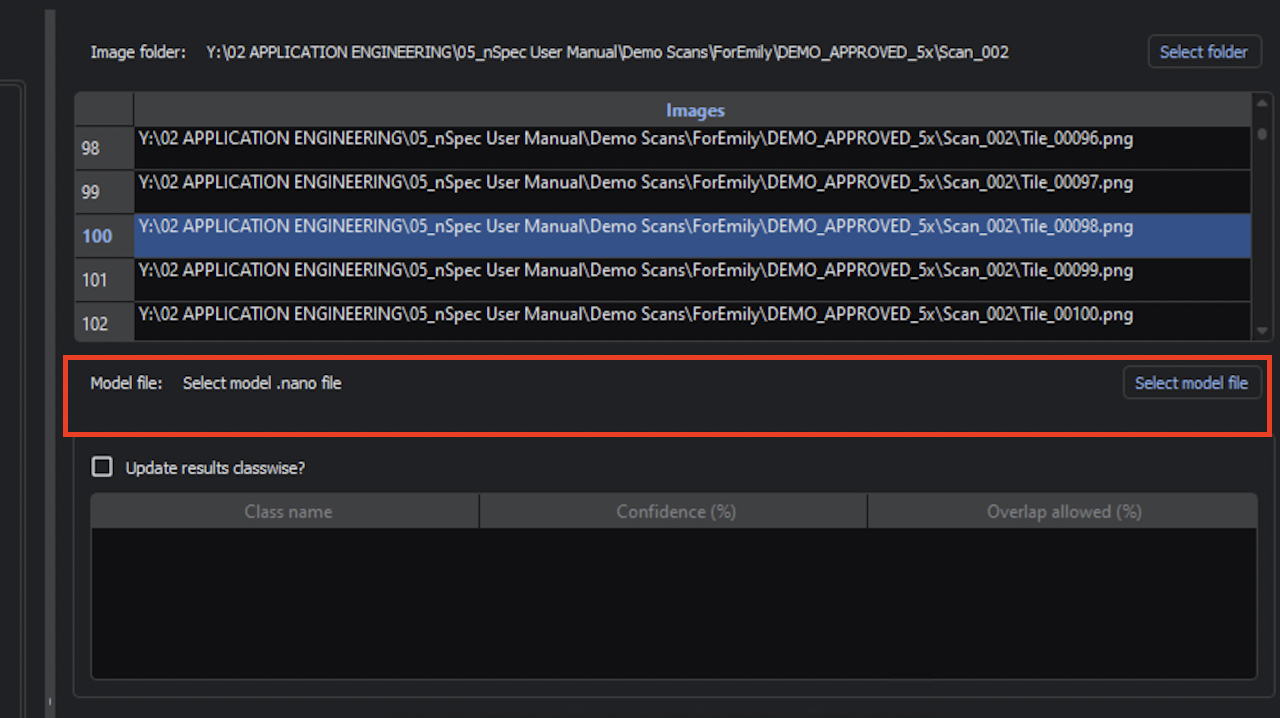Click the Overlap allowed (%) header
The height and width of the screenshot is (718, 1280).
(1063, 511)
